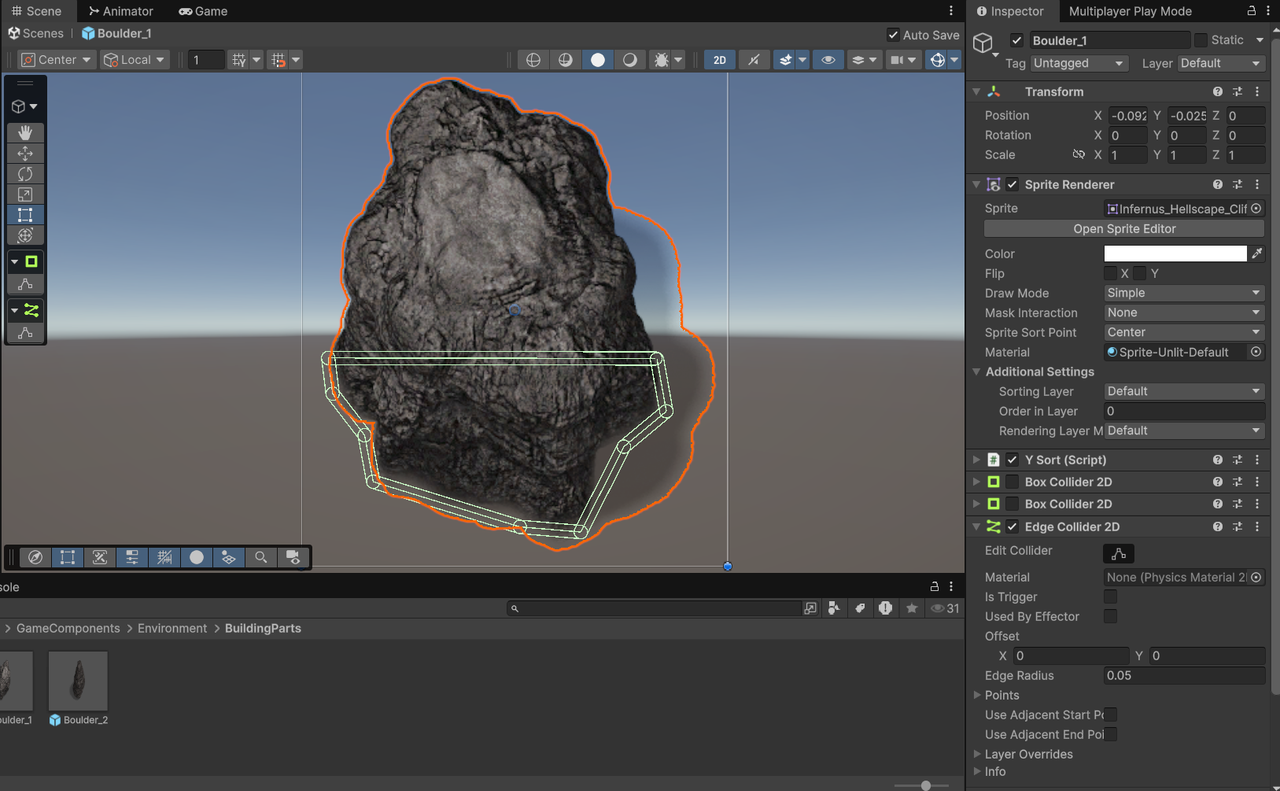The height and width of the screenshot is (791, 1280).
Task: Open the Multiplayer Play Mode tab
Action: click(x=1130, y=11)
